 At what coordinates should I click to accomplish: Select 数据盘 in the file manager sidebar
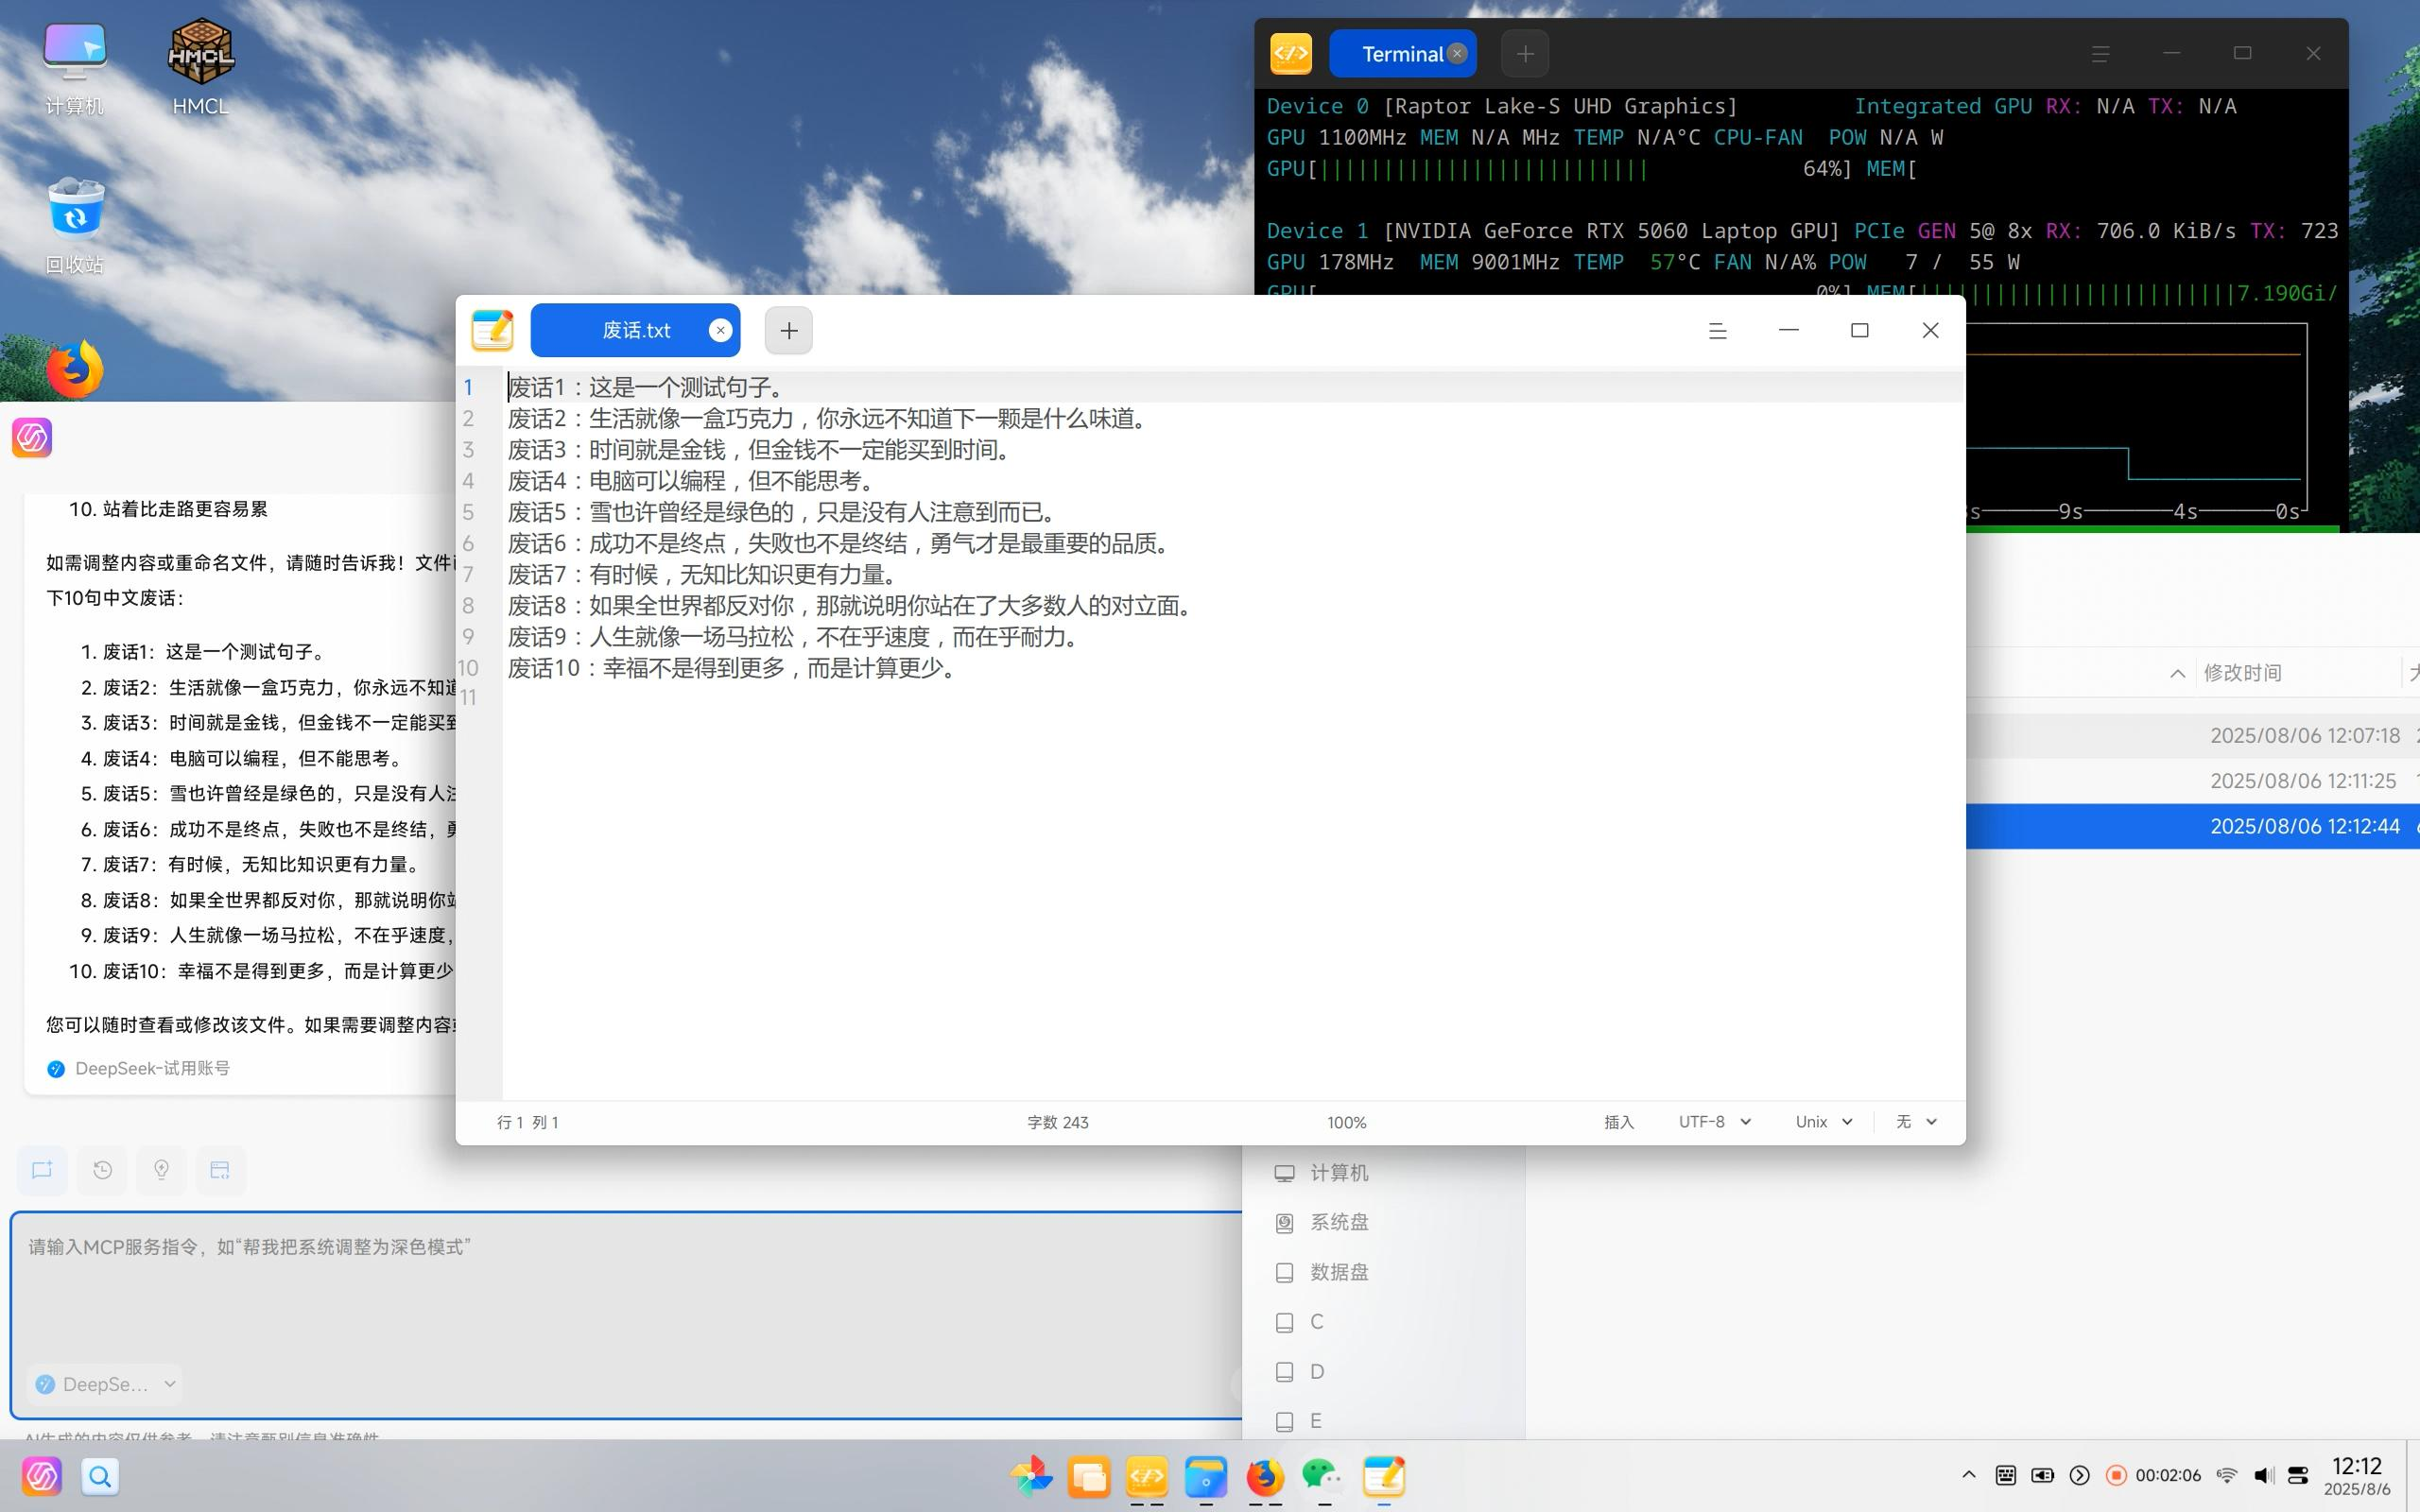tap(1338, 1272)
